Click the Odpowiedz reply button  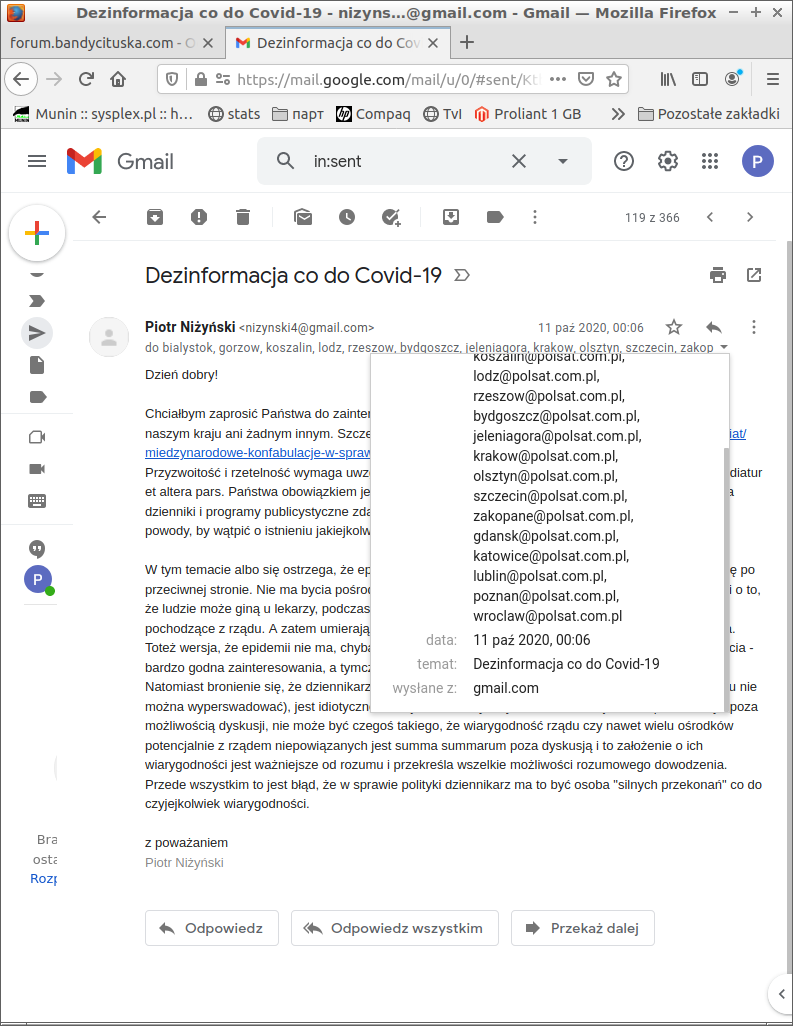point(212,928)
